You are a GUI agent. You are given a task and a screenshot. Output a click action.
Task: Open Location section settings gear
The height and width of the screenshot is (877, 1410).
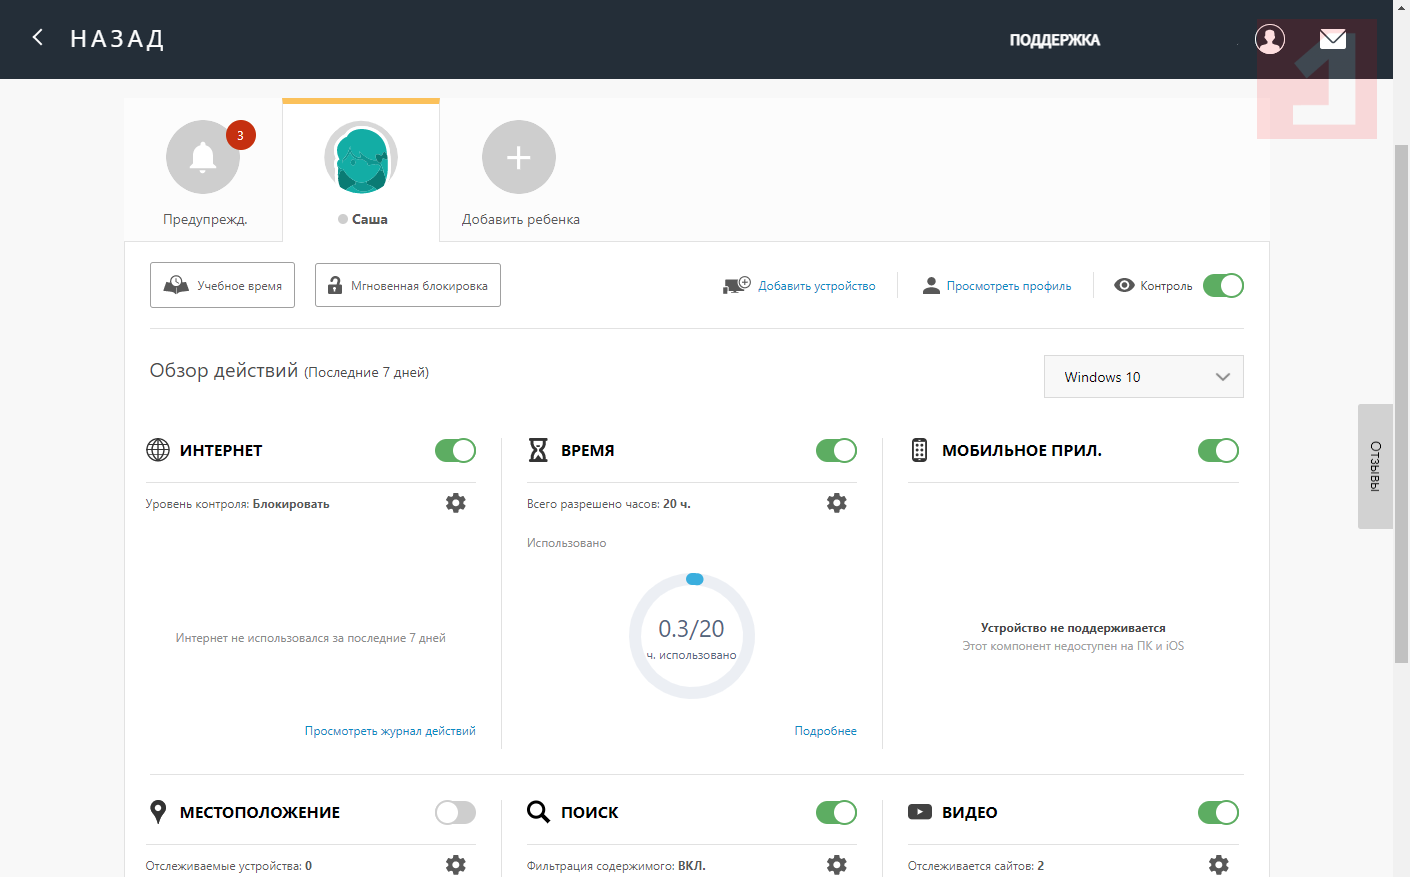(x=456, y=865)
